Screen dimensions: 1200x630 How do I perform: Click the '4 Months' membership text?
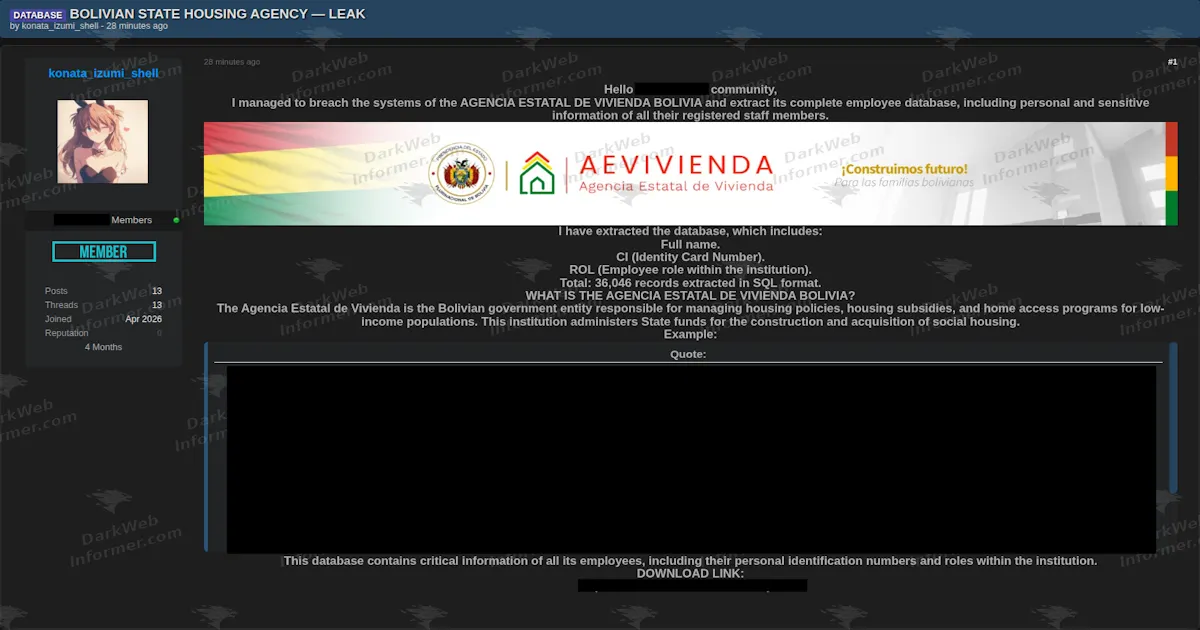pos(103,347)
